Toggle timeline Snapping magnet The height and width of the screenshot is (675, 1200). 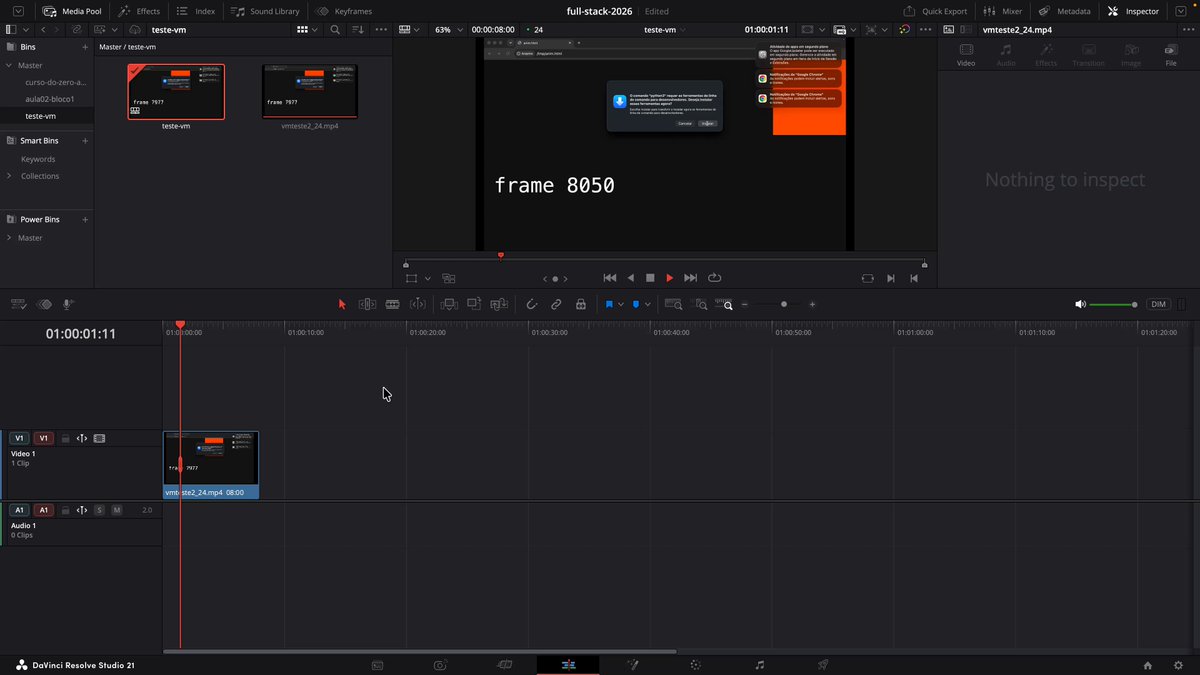pos(532,304)
